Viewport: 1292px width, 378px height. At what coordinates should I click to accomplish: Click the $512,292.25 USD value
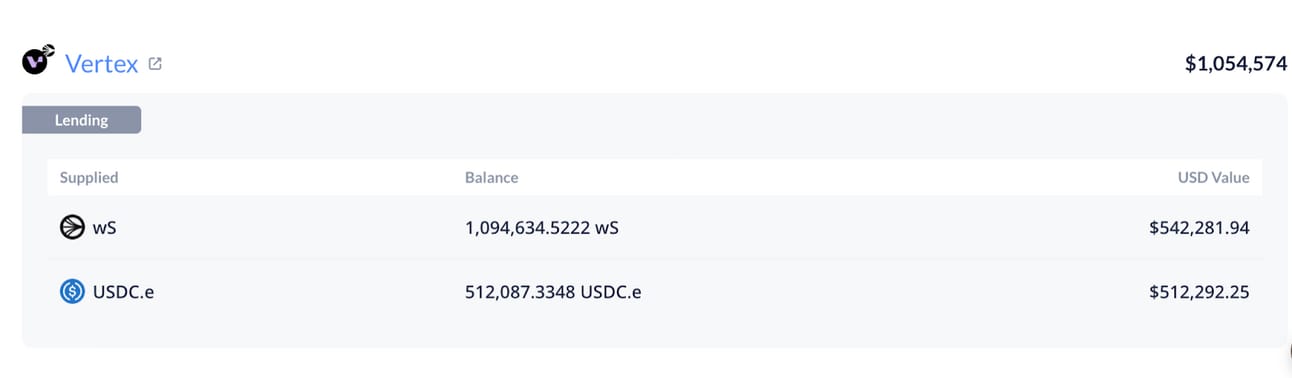tap(1199, 292)
